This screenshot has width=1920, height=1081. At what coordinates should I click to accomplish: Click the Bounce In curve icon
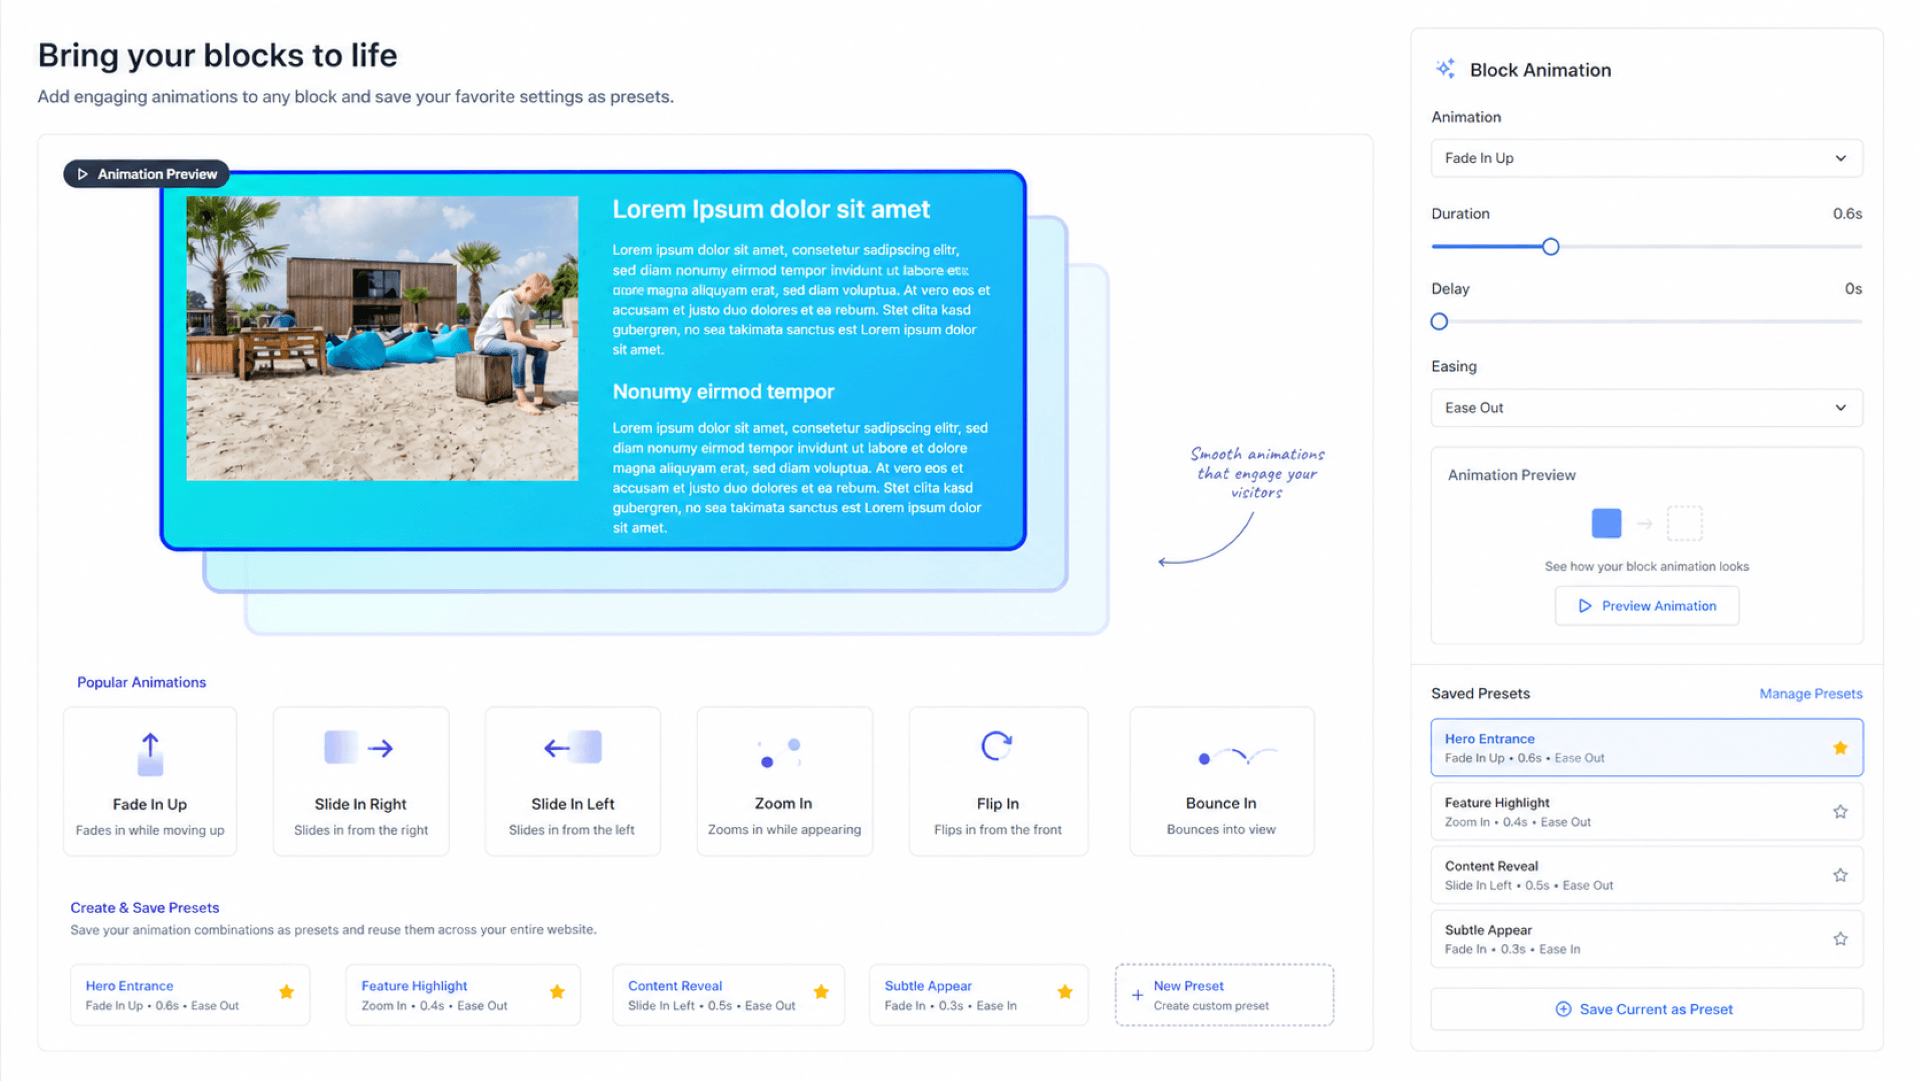click(x=1237, y=756)
